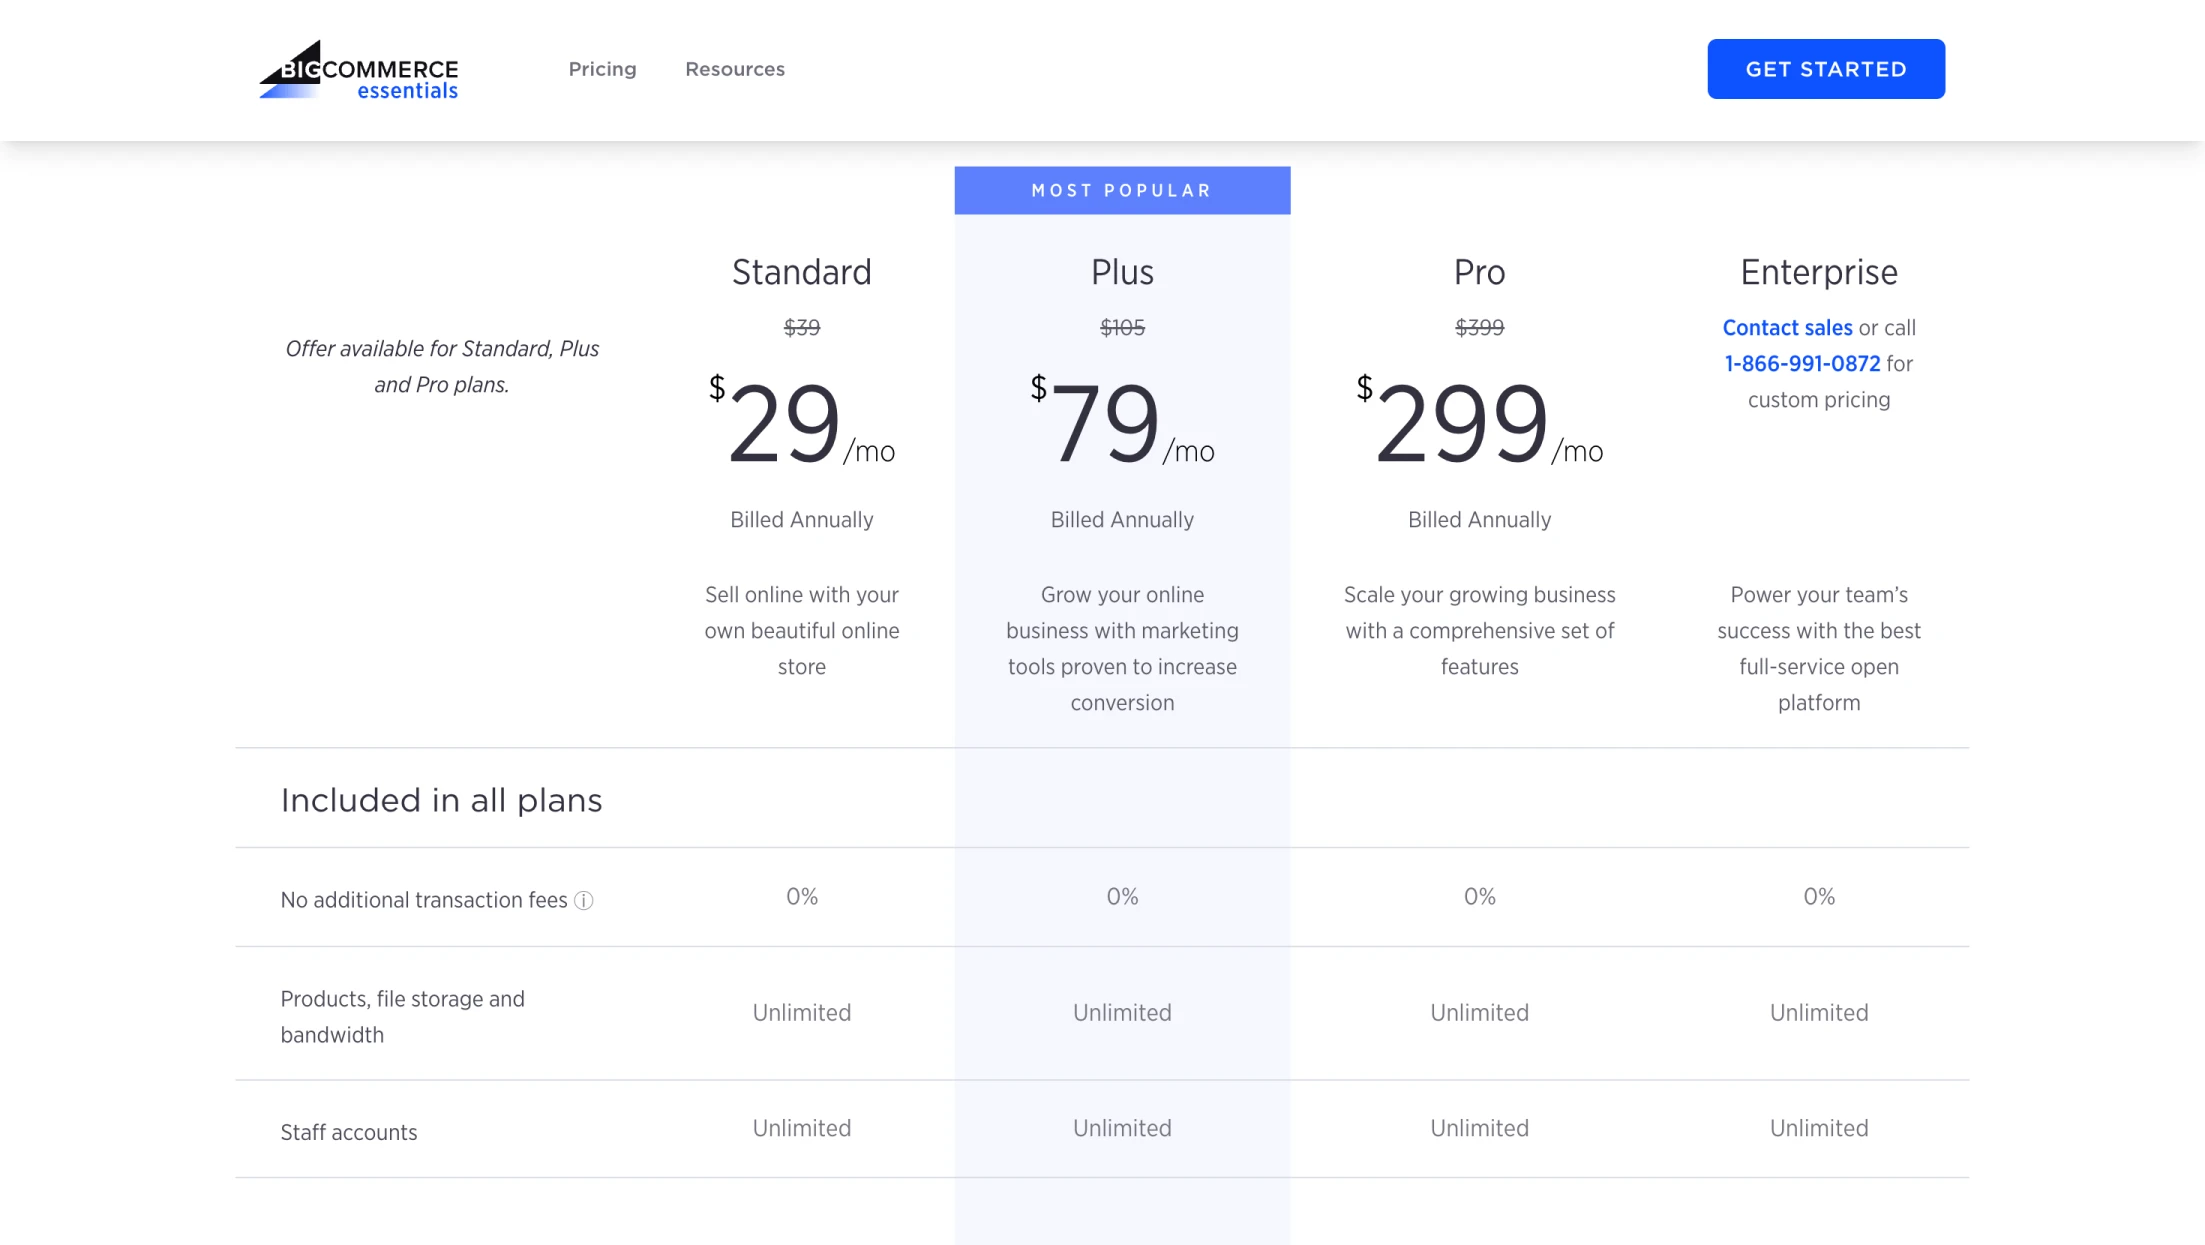
Task: Open the Resources menu item
Action: pos(734,68)
